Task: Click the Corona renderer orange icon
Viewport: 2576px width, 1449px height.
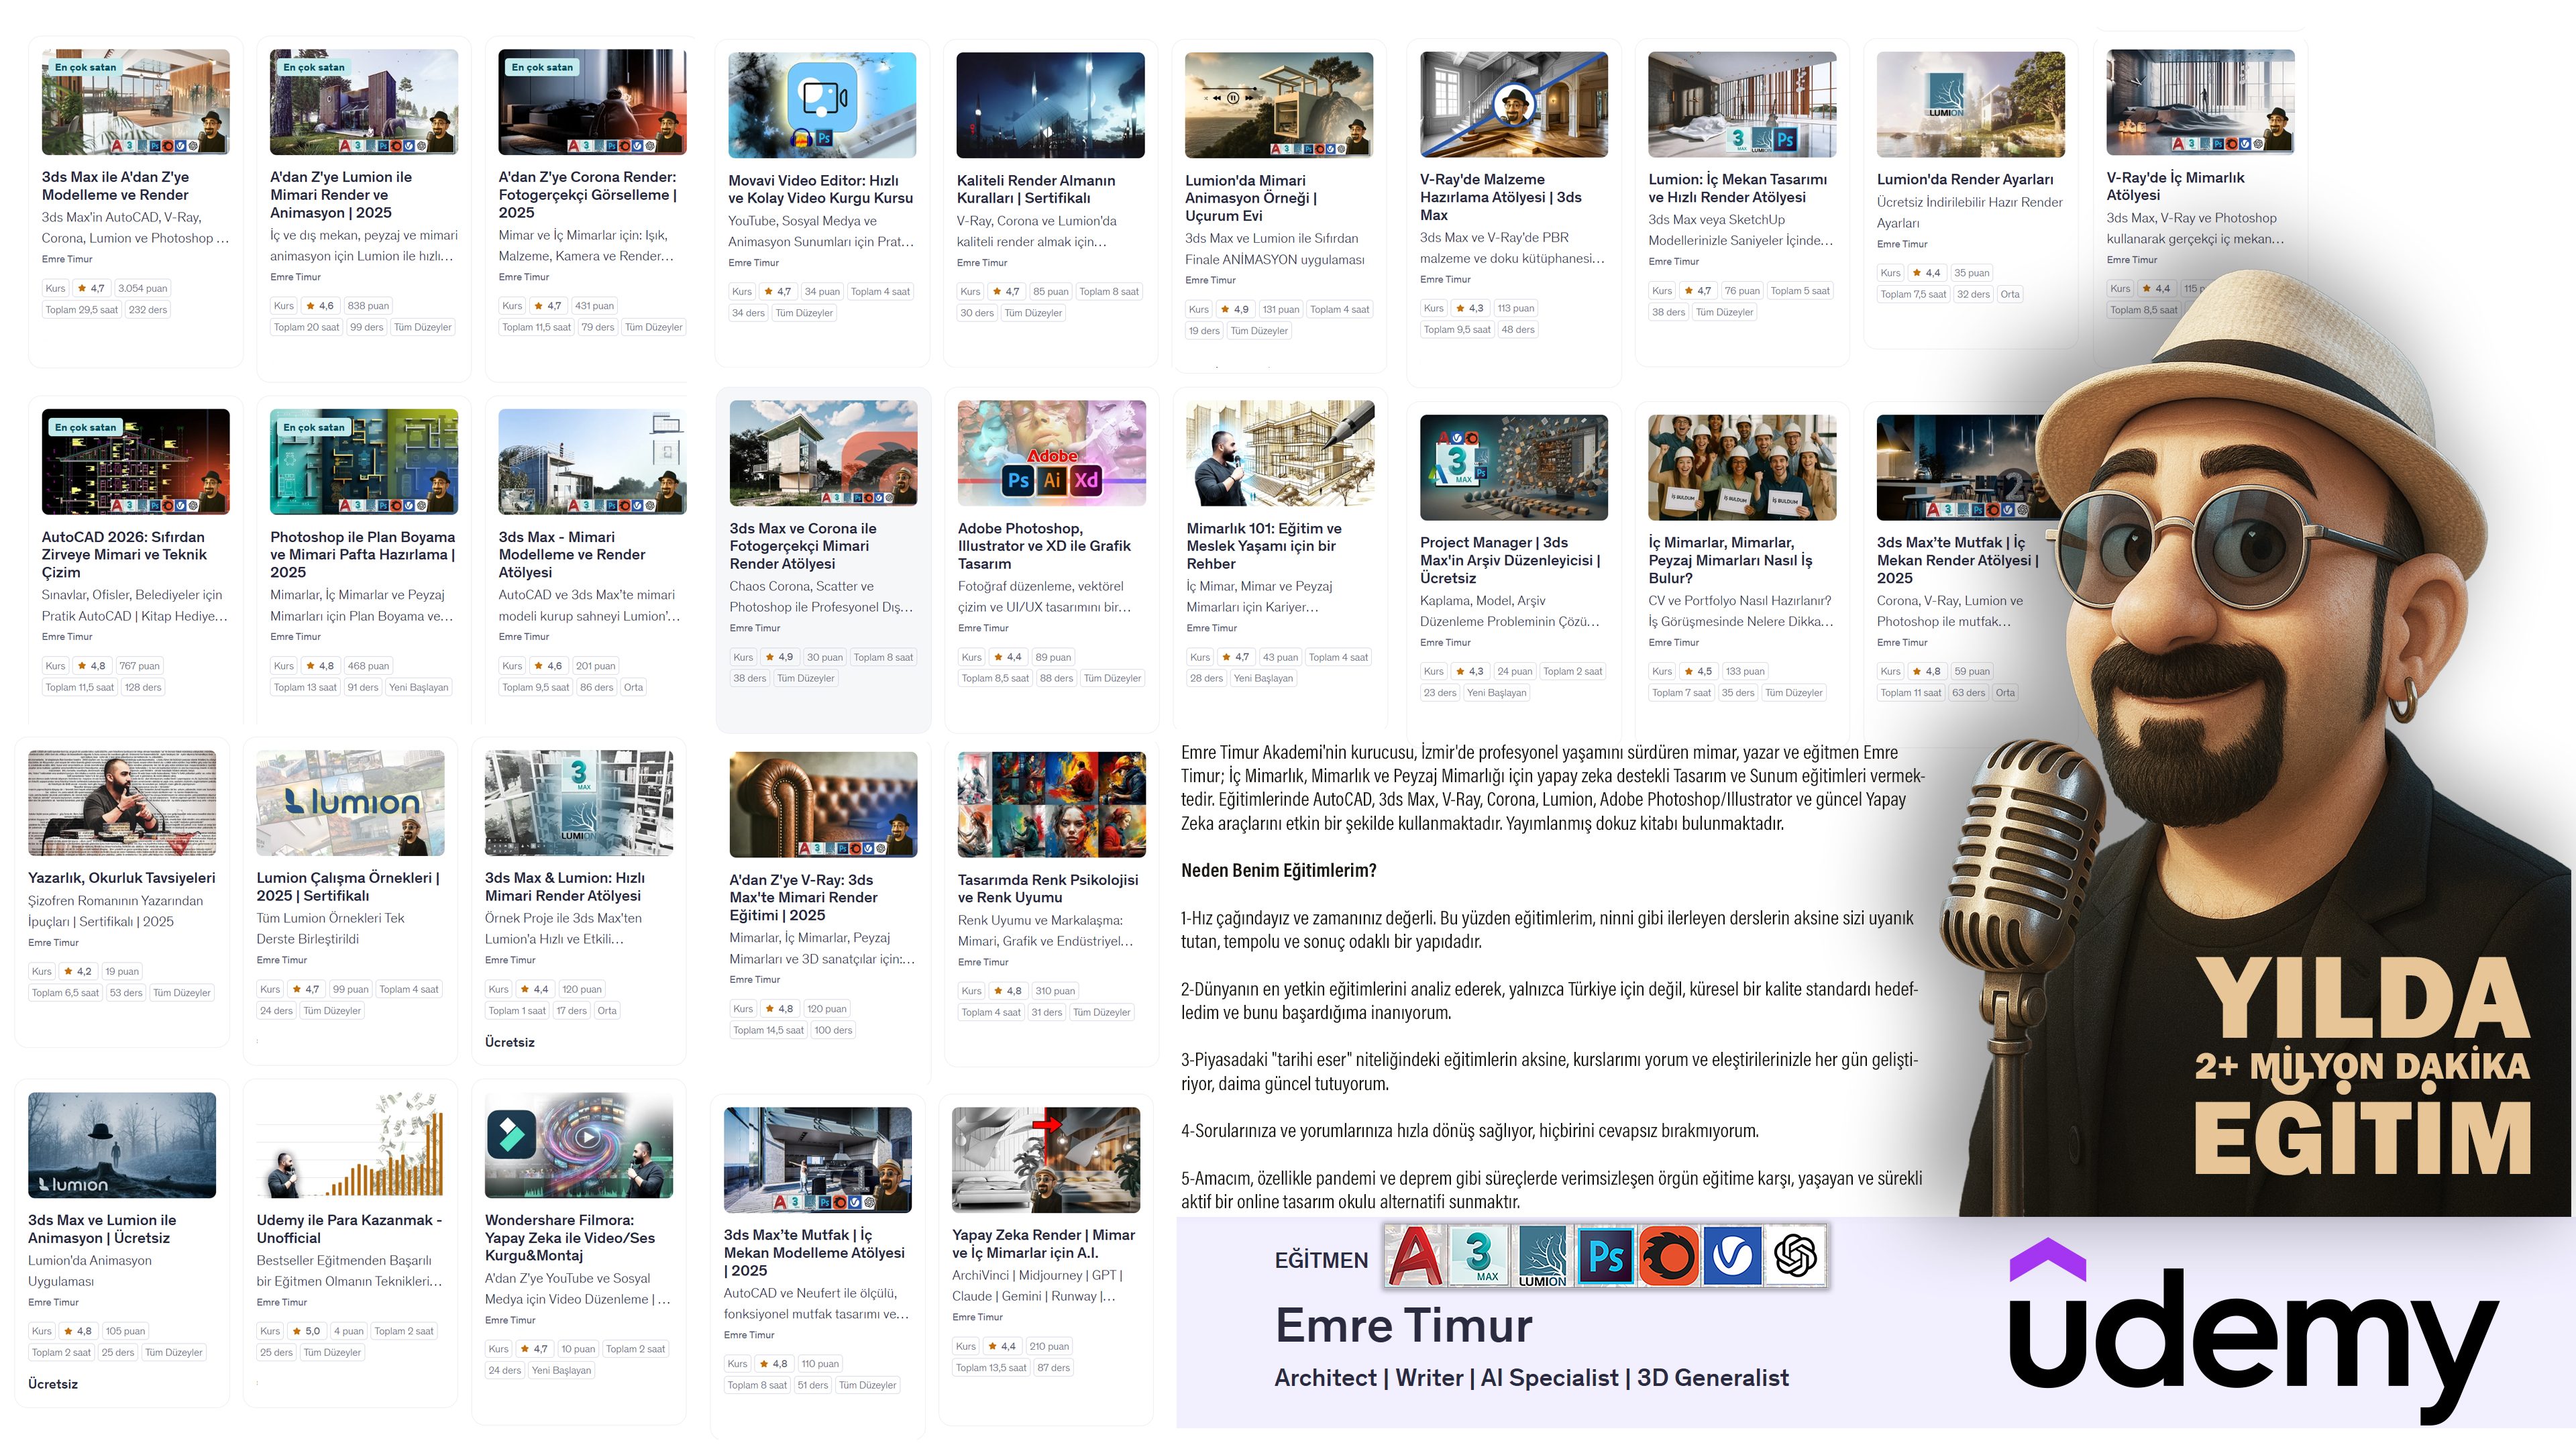Action: (1669, 1255)
